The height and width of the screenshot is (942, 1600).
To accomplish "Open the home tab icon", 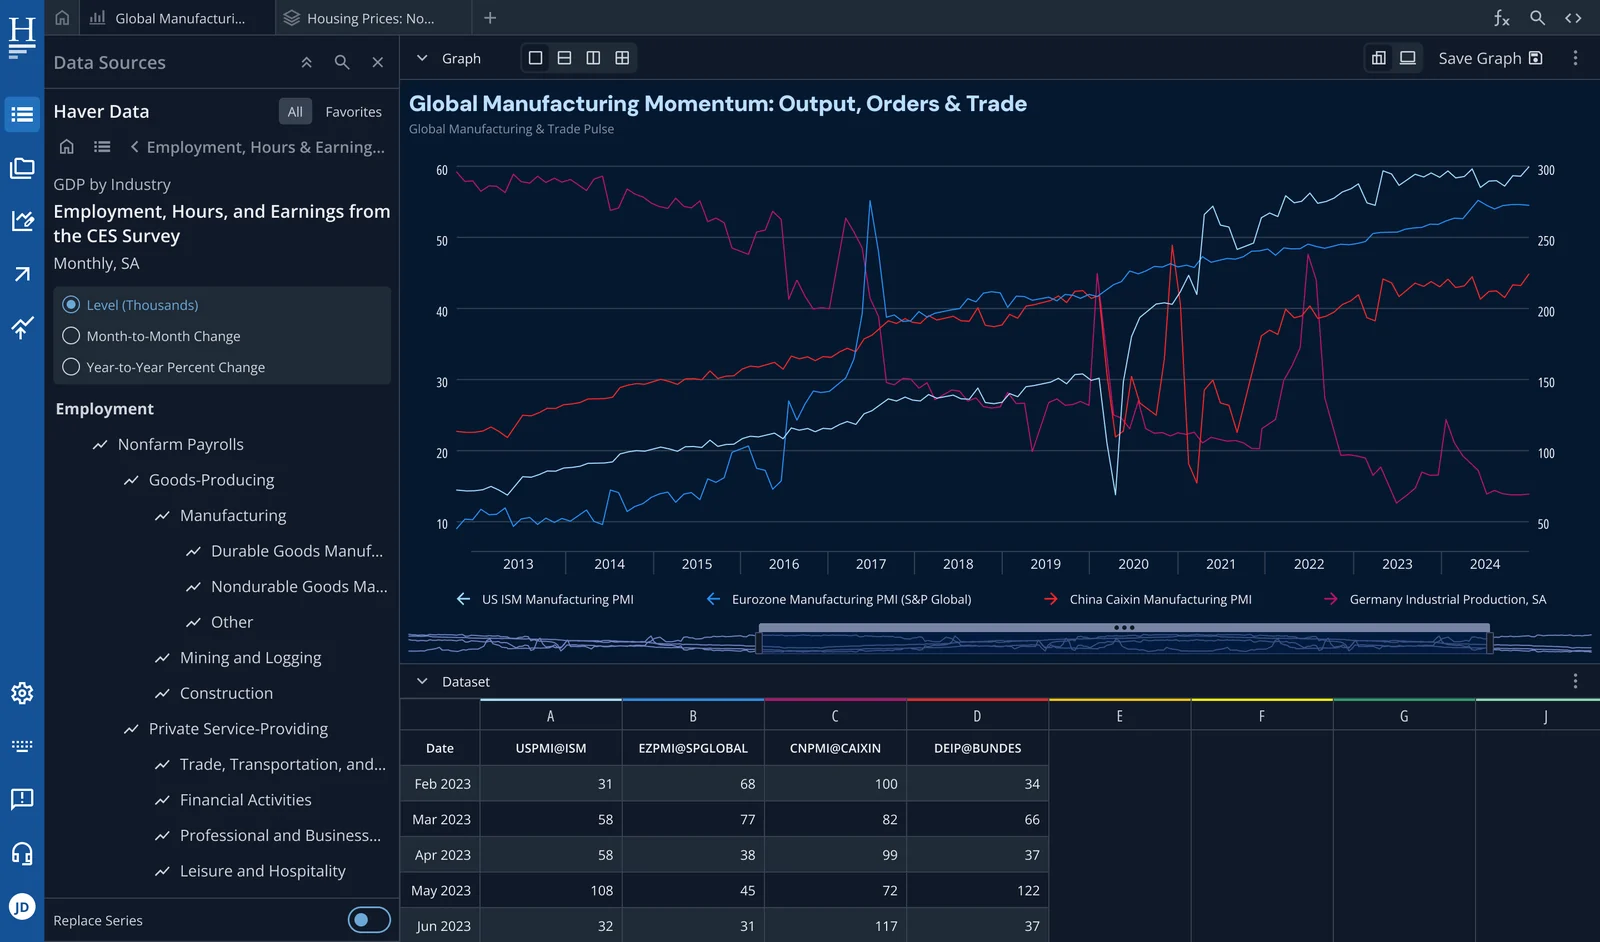I will (62, 18).
